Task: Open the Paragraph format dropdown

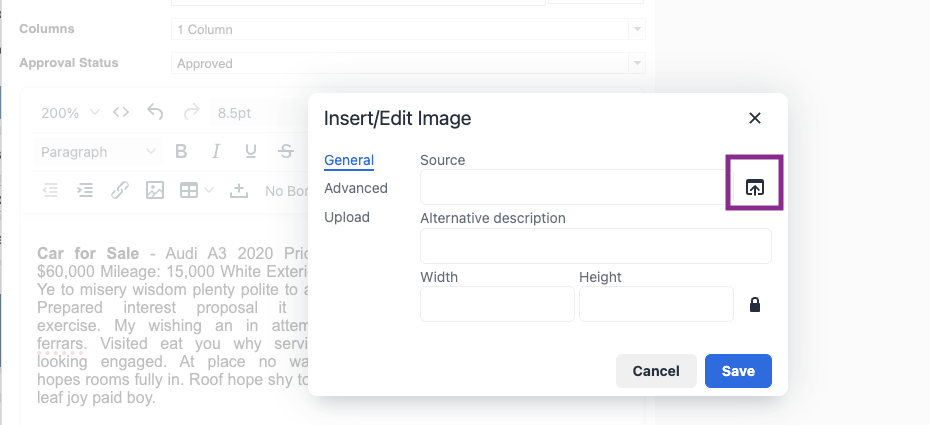Action: click(98, 152)
